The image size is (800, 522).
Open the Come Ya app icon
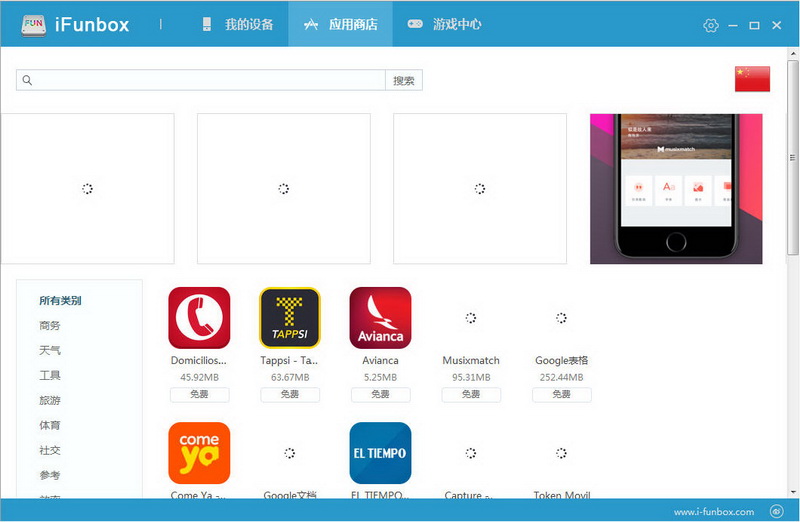[199, 453]
